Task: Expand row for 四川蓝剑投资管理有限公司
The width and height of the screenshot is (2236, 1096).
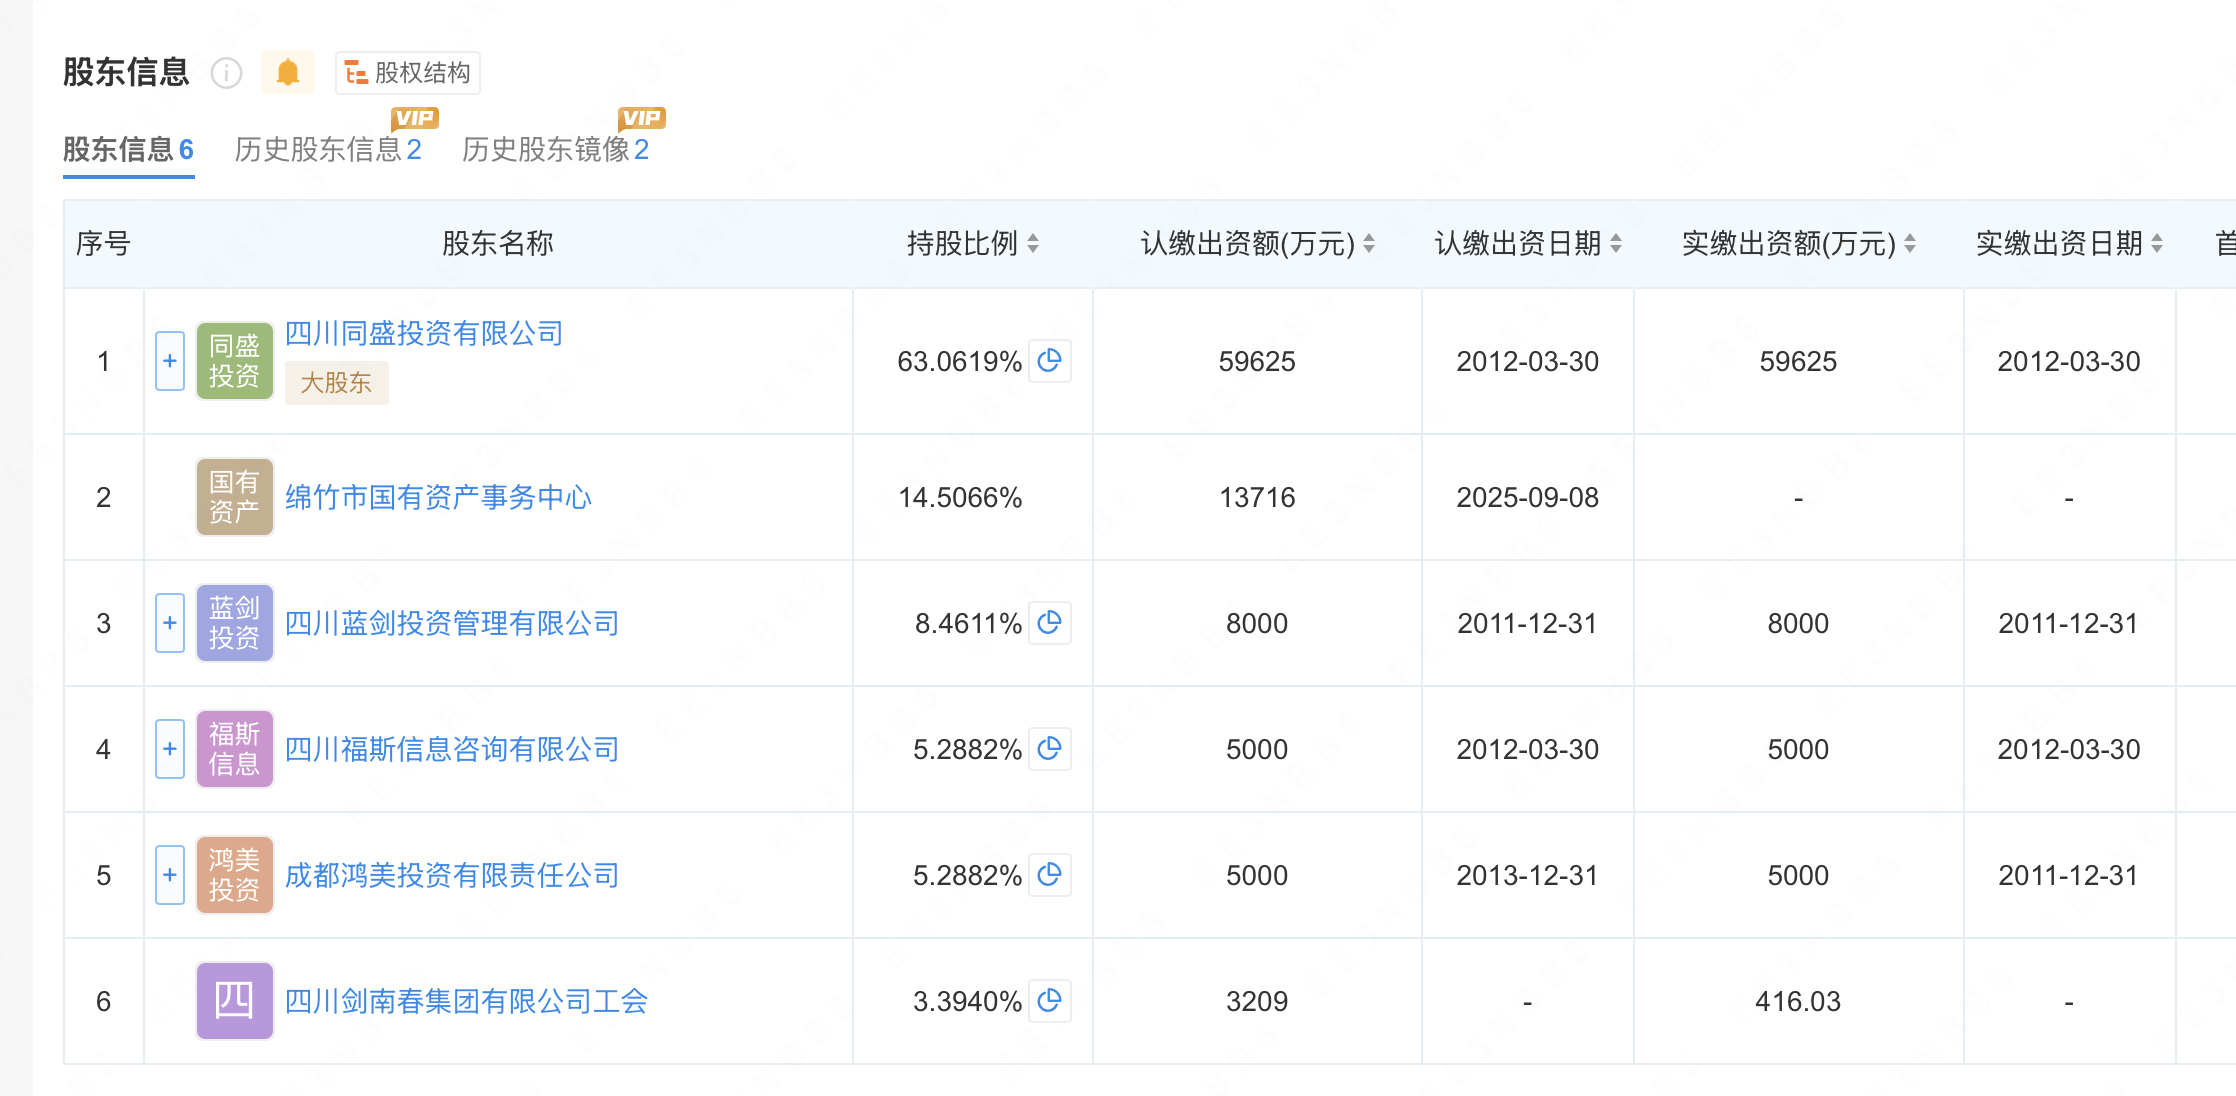Action: [x=170, y=623]
